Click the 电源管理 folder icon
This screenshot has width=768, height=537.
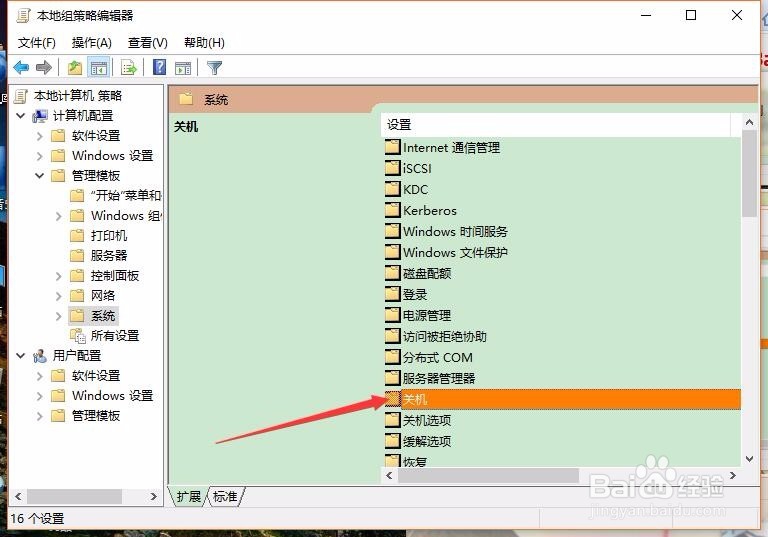pyautogui.click(x=392, y=315)
